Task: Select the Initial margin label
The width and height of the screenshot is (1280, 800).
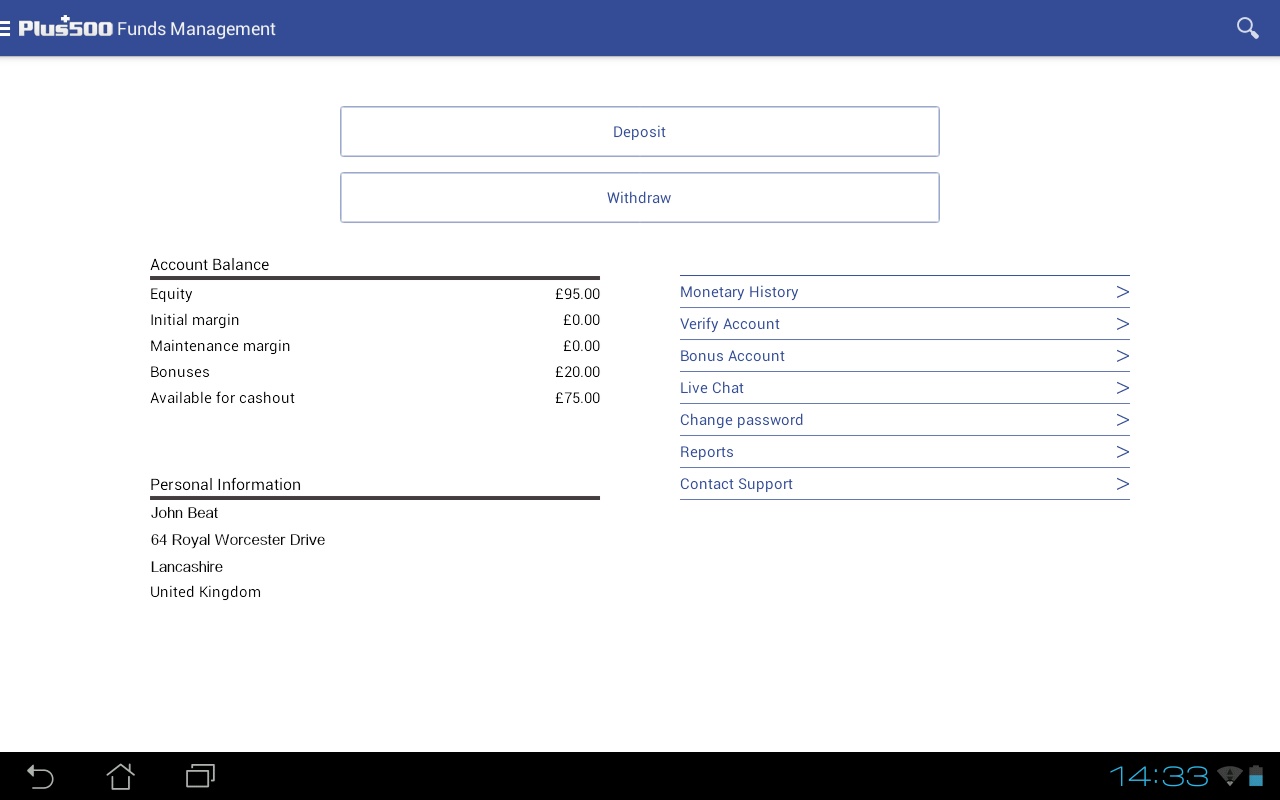Action: pyautogui.click(x=195, y=320)
